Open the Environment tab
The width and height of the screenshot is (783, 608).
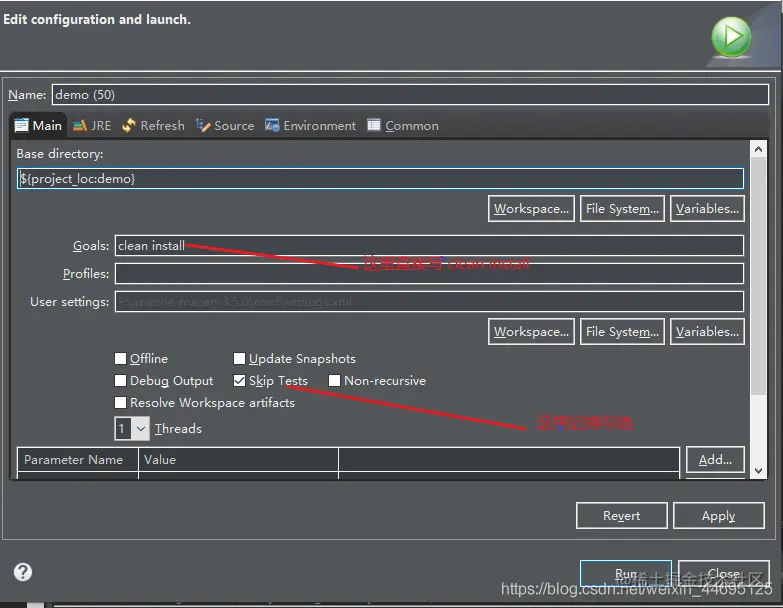310,125
